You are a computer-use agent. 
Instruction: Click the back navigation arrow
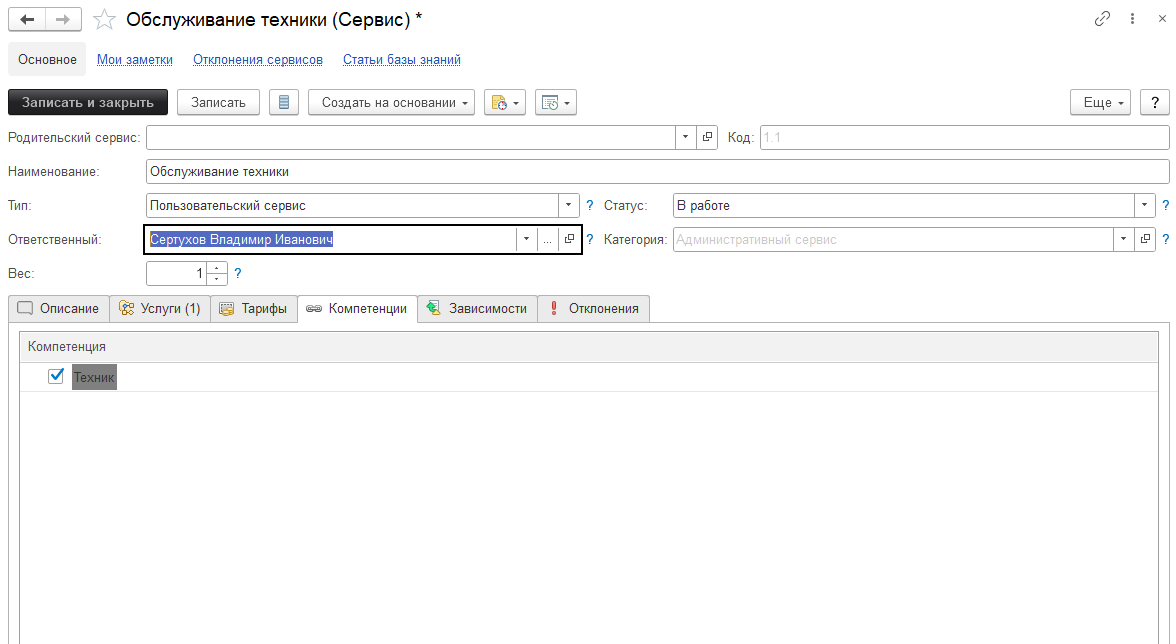coord(27,19)
